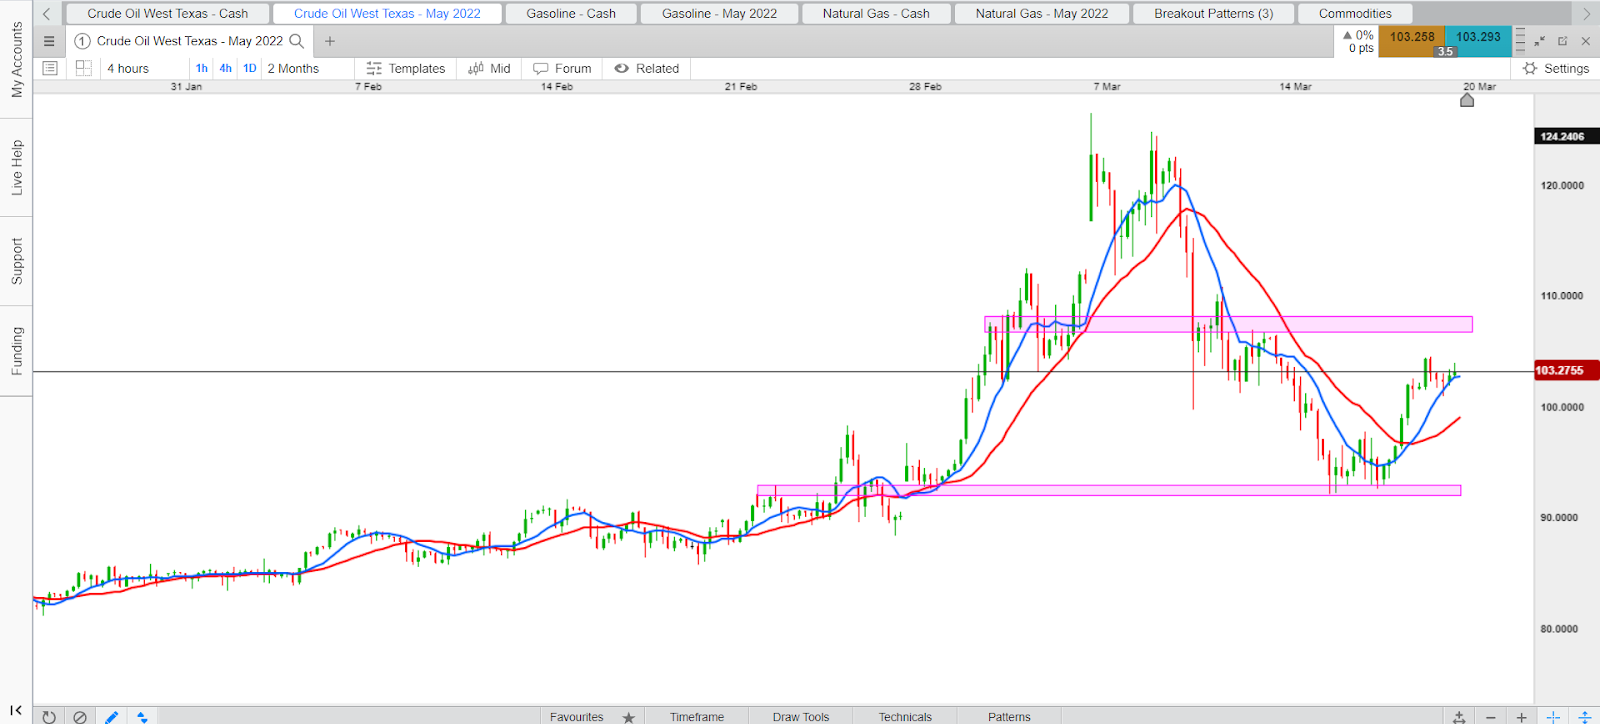Viewport: 1600px width, 724px height.
Task: Click the buy price 103.293 button
Action: (x=1478, y=40)
